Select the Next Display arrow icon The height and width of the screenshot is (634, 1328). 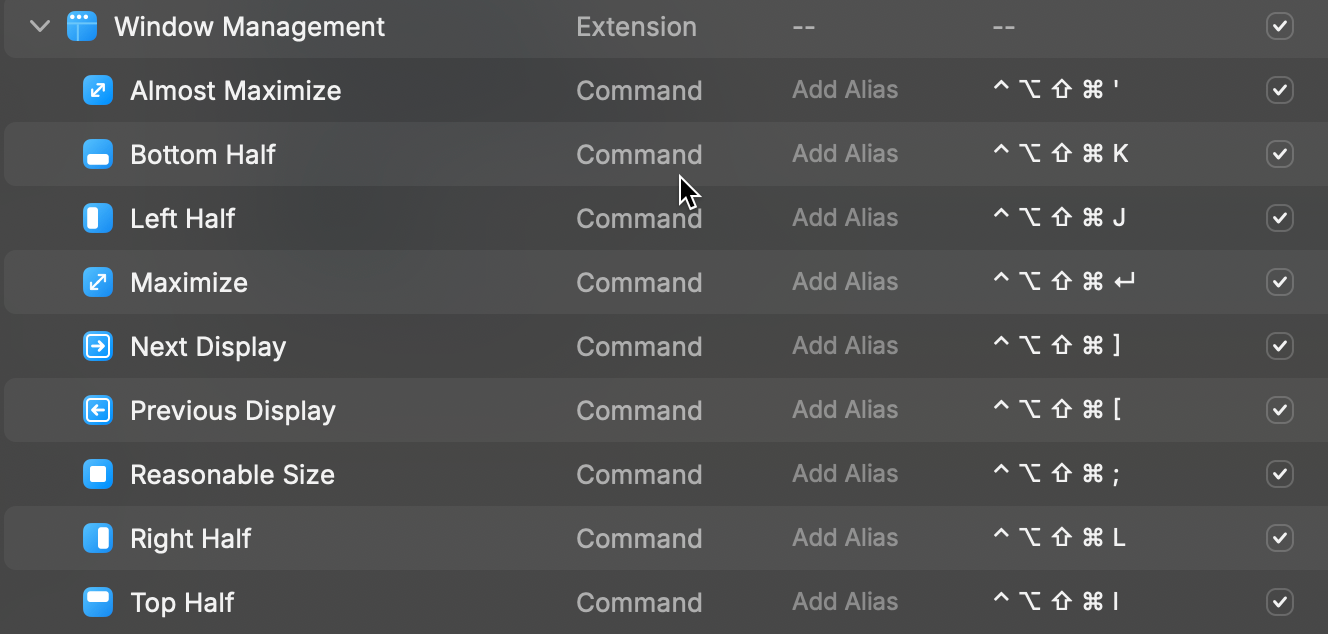tap(98, 347)
